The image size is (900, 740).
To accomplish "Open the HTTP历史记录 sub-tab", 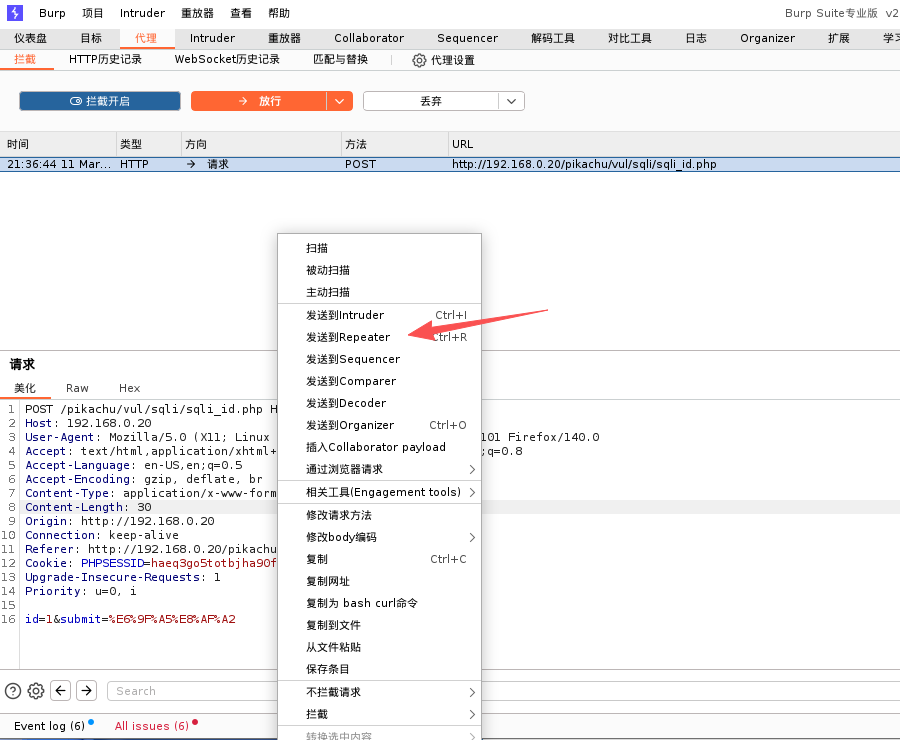I will coord(105,59).
